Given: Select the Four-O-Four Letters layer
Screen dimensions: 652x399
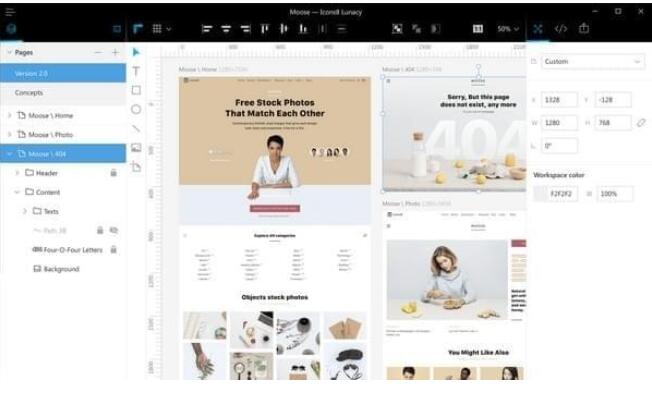Looking at the screenshot, I should [63, 250].
